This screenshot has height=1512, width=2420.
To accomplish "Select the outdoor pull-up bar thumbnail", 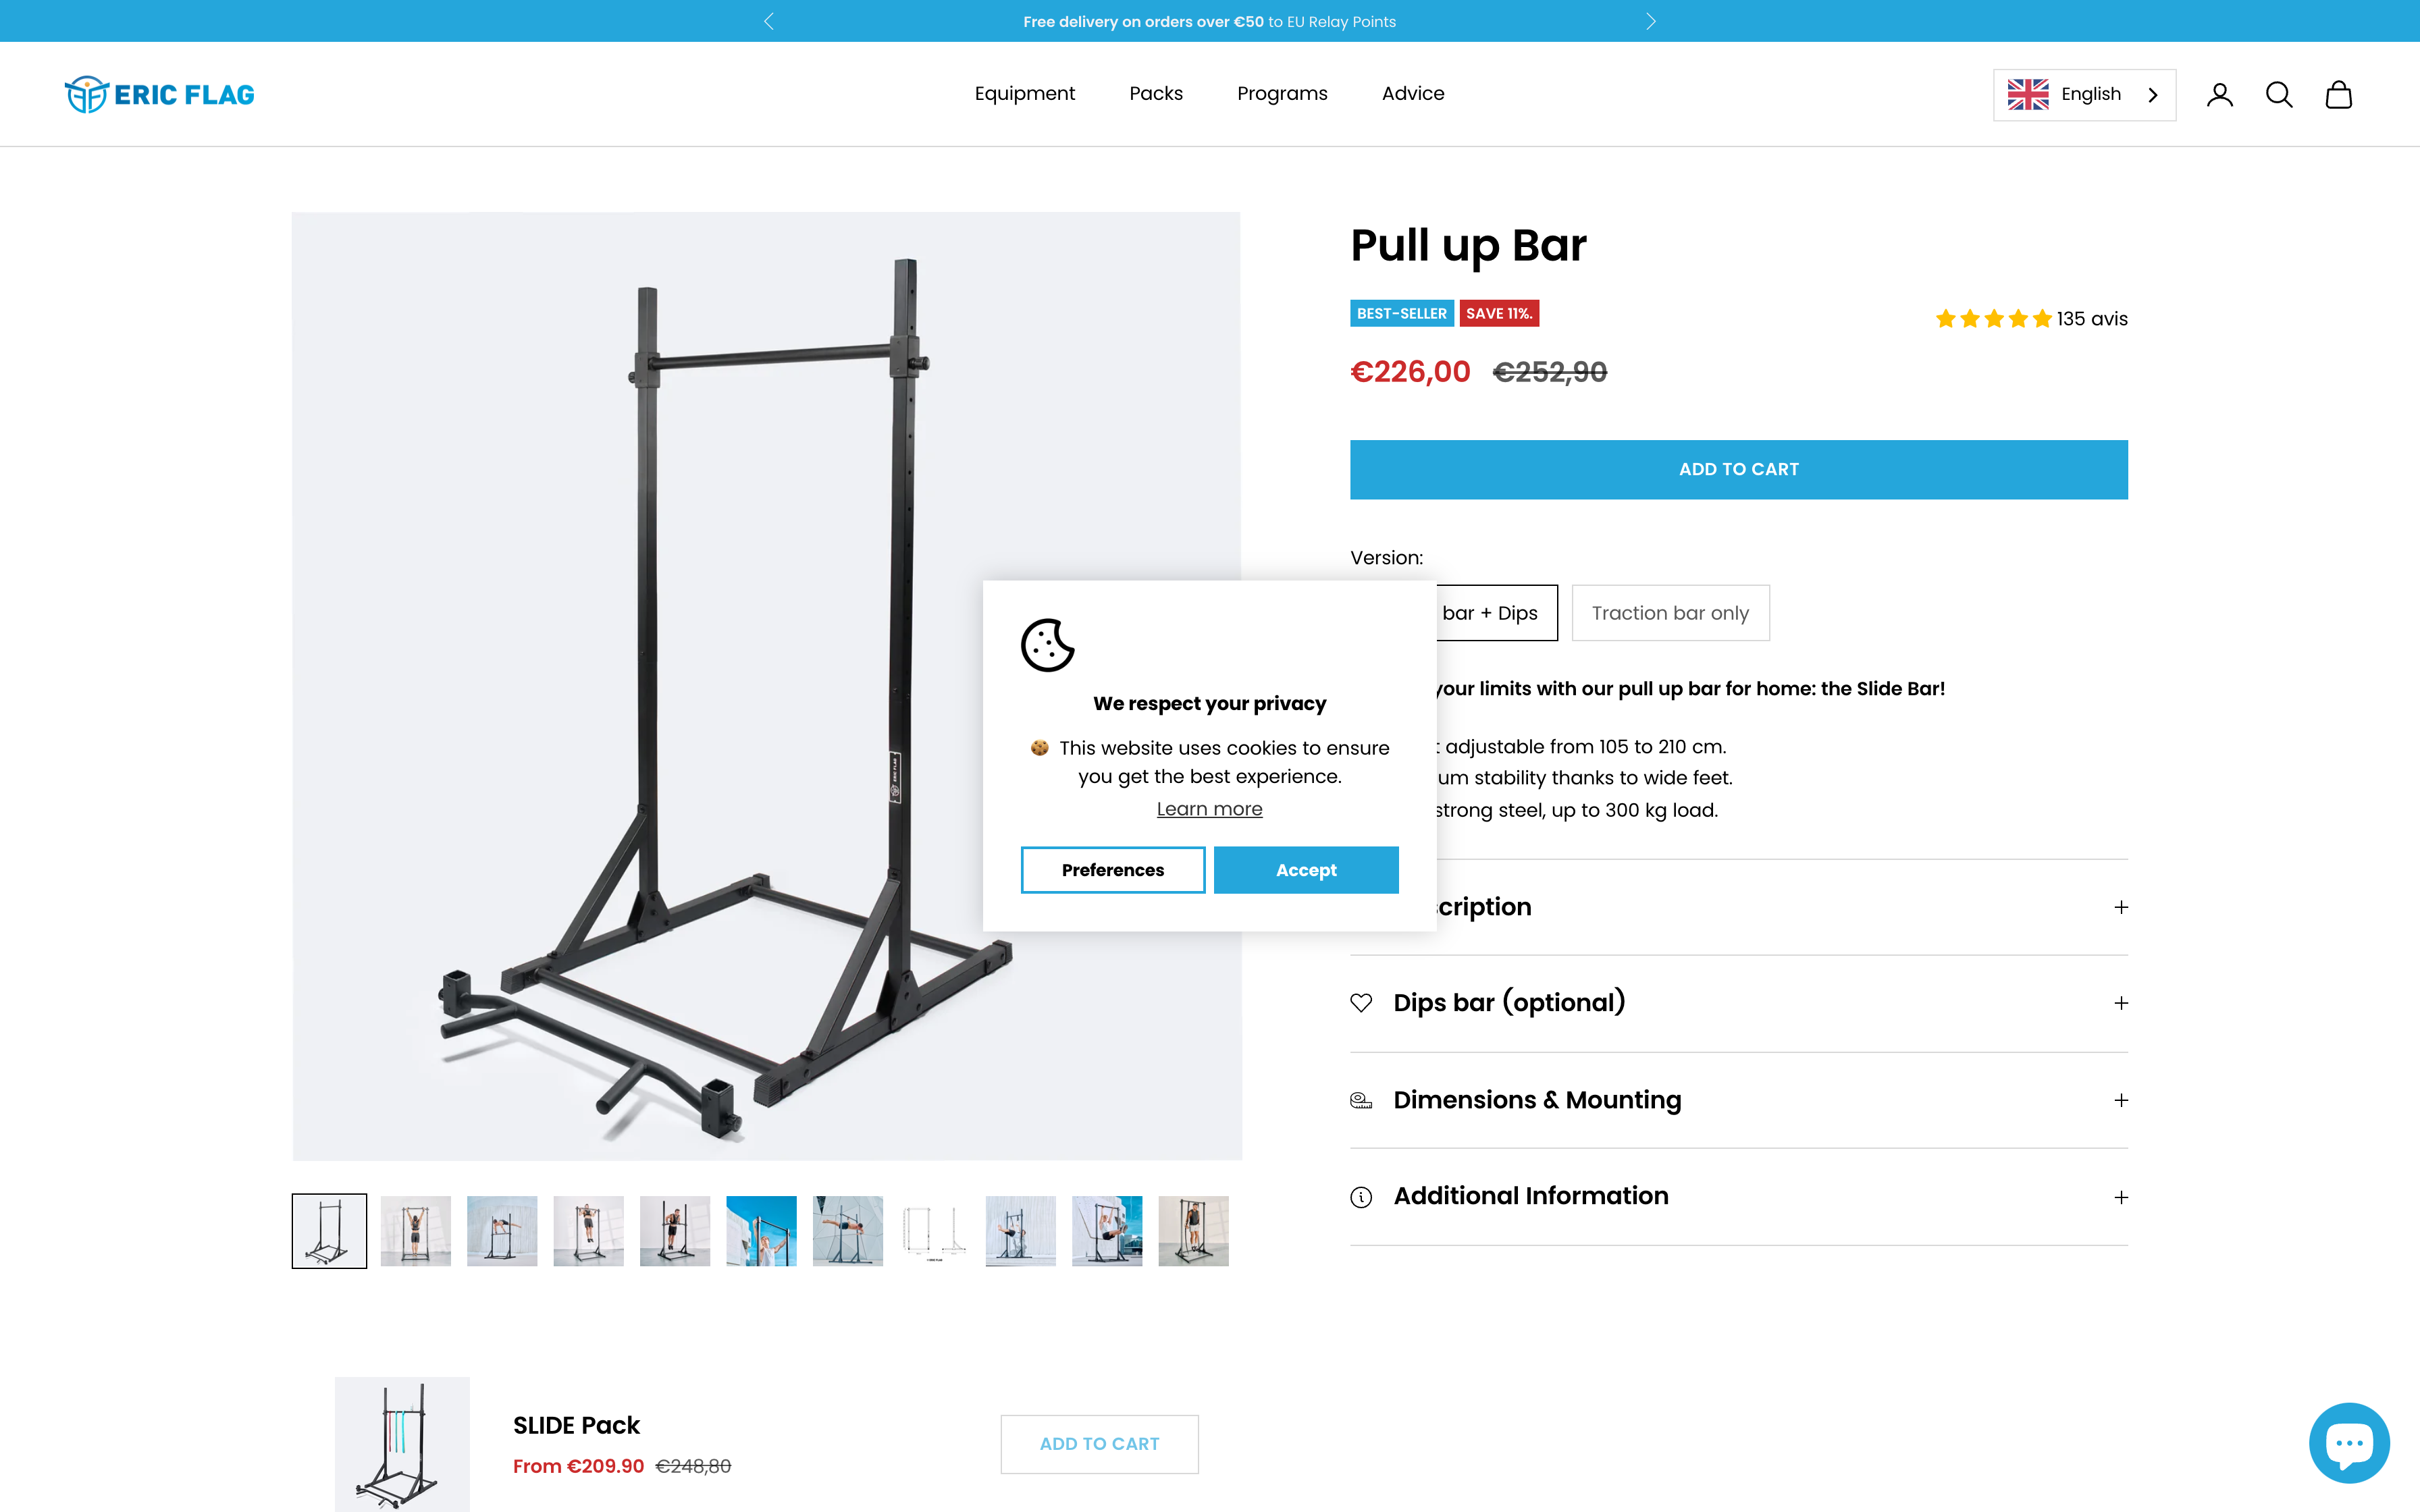I will point(760,1230).
